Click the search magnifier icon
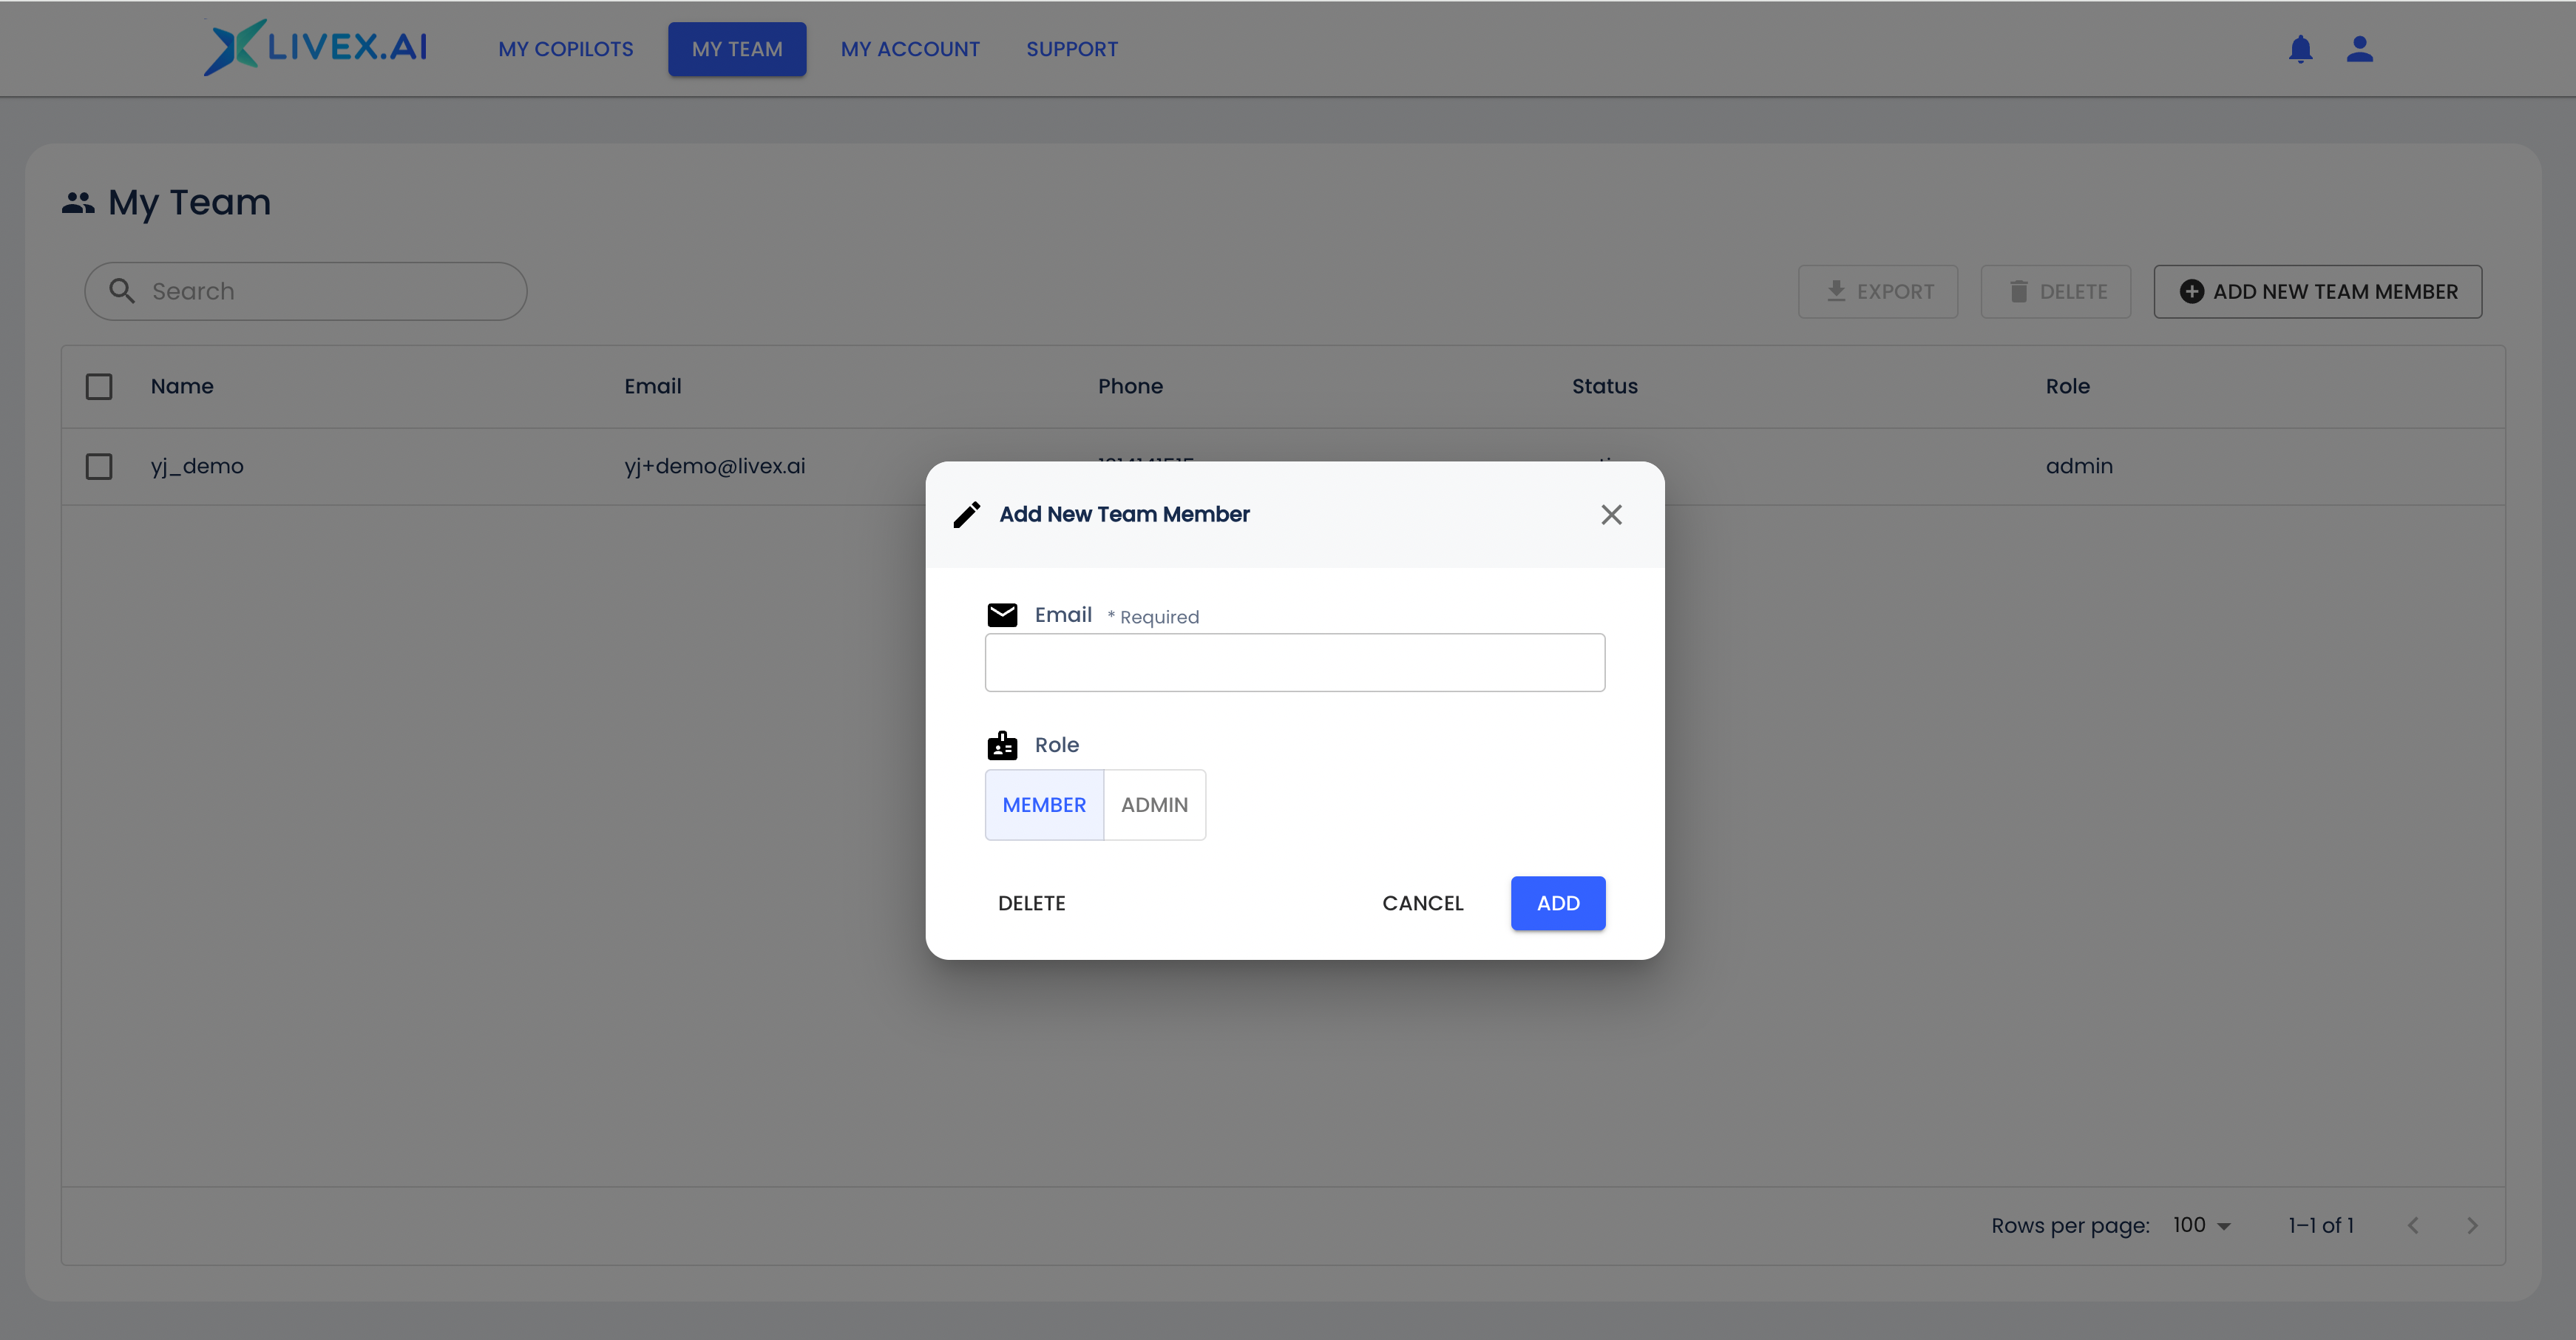This screenshot has width=2576, height=1340. click(x=122, y=291)
